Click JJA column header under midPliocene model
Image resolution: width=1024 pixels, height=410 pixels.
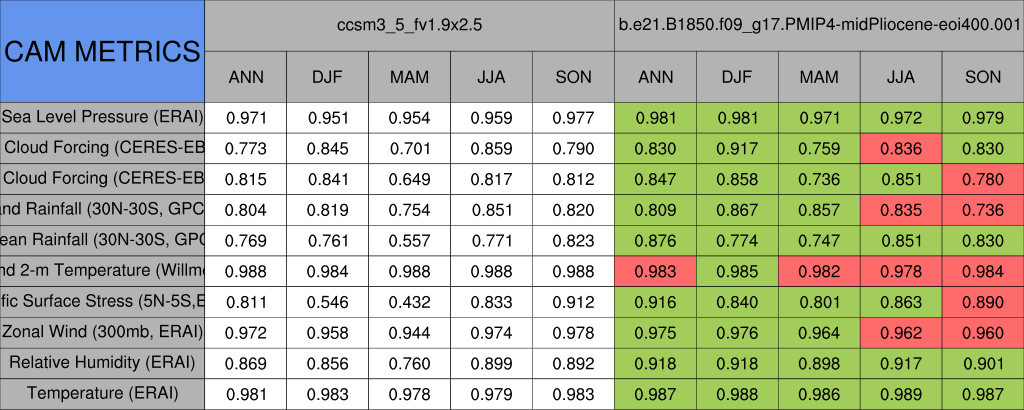(x=901, y=77)
